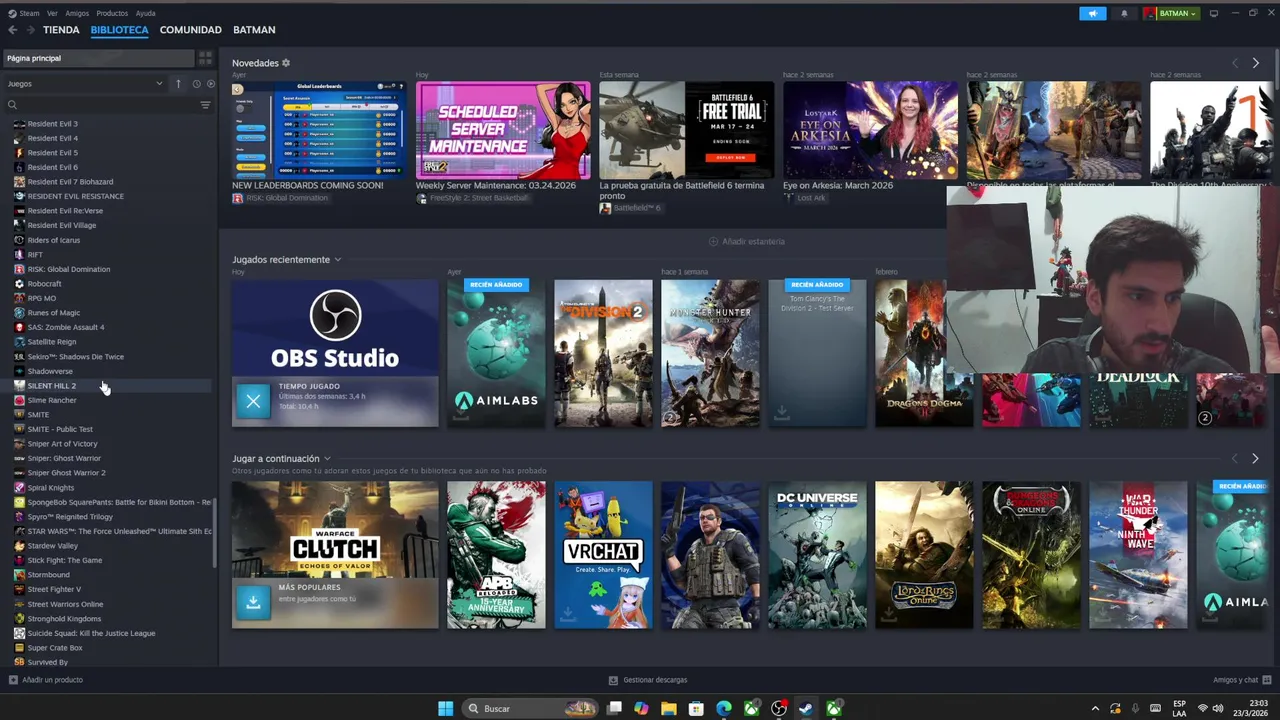Open the NEW LEADERBOARDS COMING SOON news thumbnail
This screenshot has height=720, width=1280.
[x=319, y=130]
